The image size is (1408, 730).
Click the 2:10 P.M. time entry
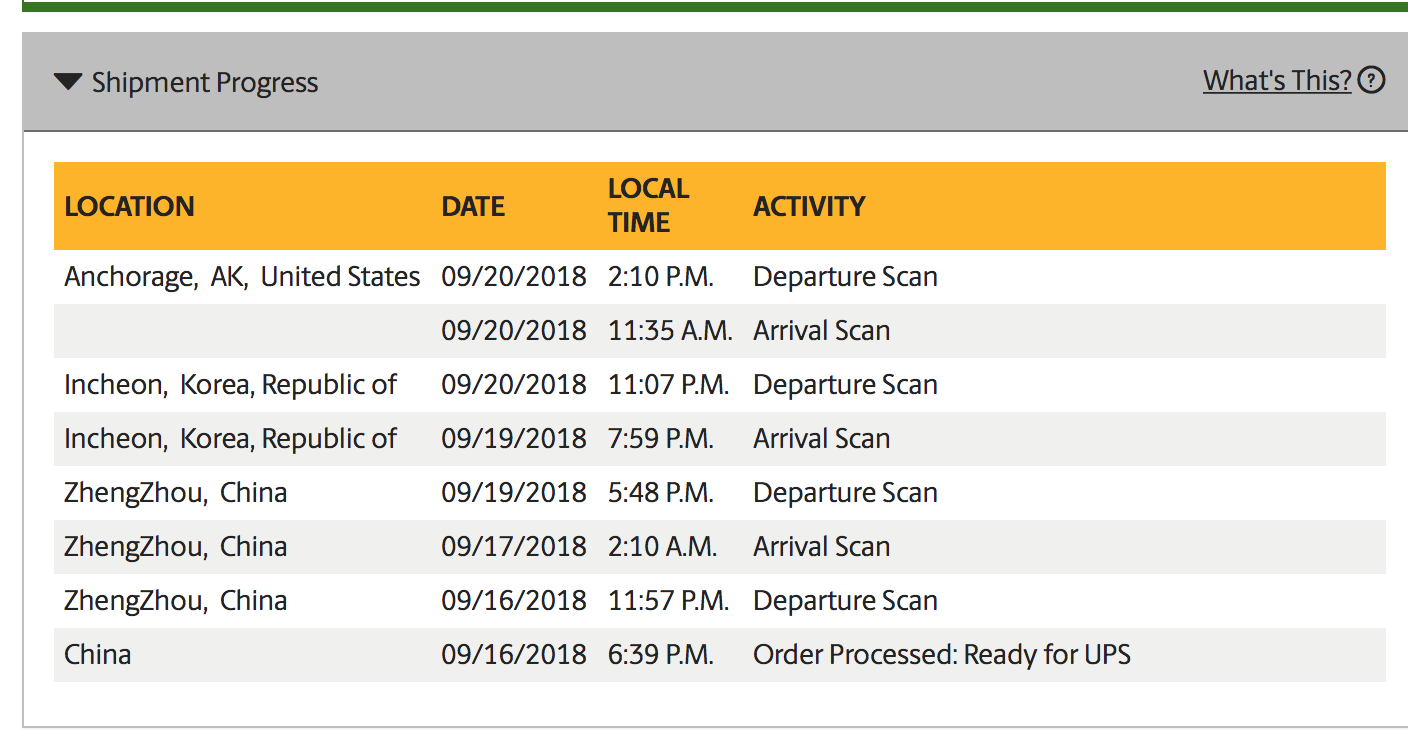click(x=660, y=276)
